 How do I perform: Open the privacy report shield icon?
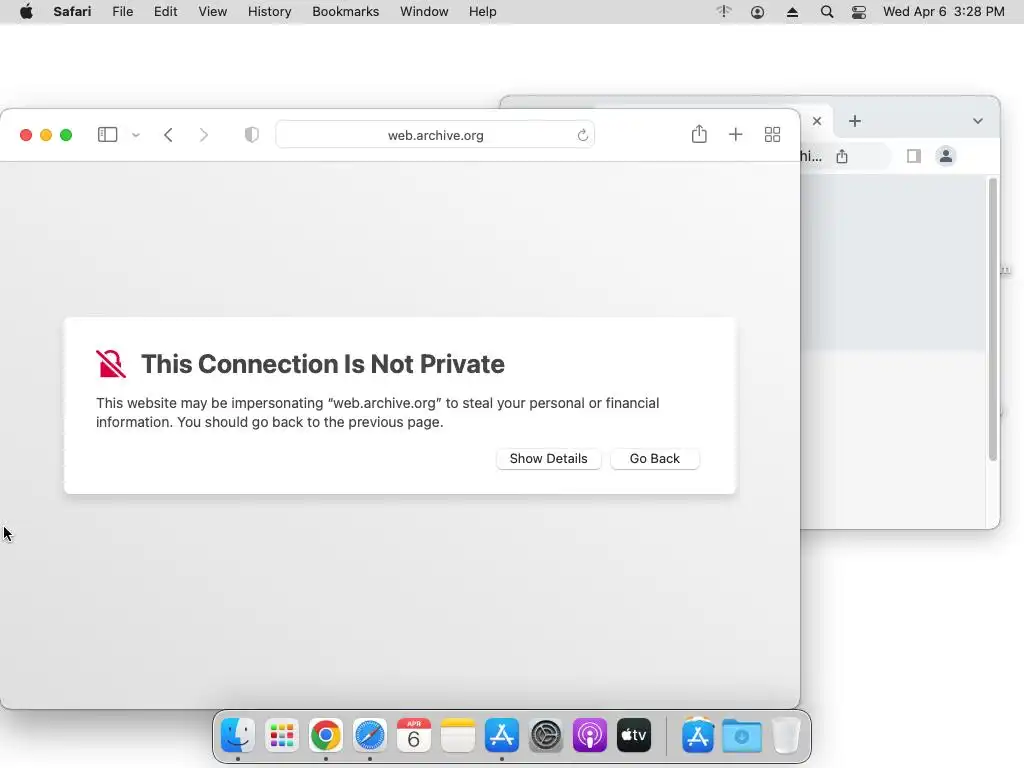point(251,135)
